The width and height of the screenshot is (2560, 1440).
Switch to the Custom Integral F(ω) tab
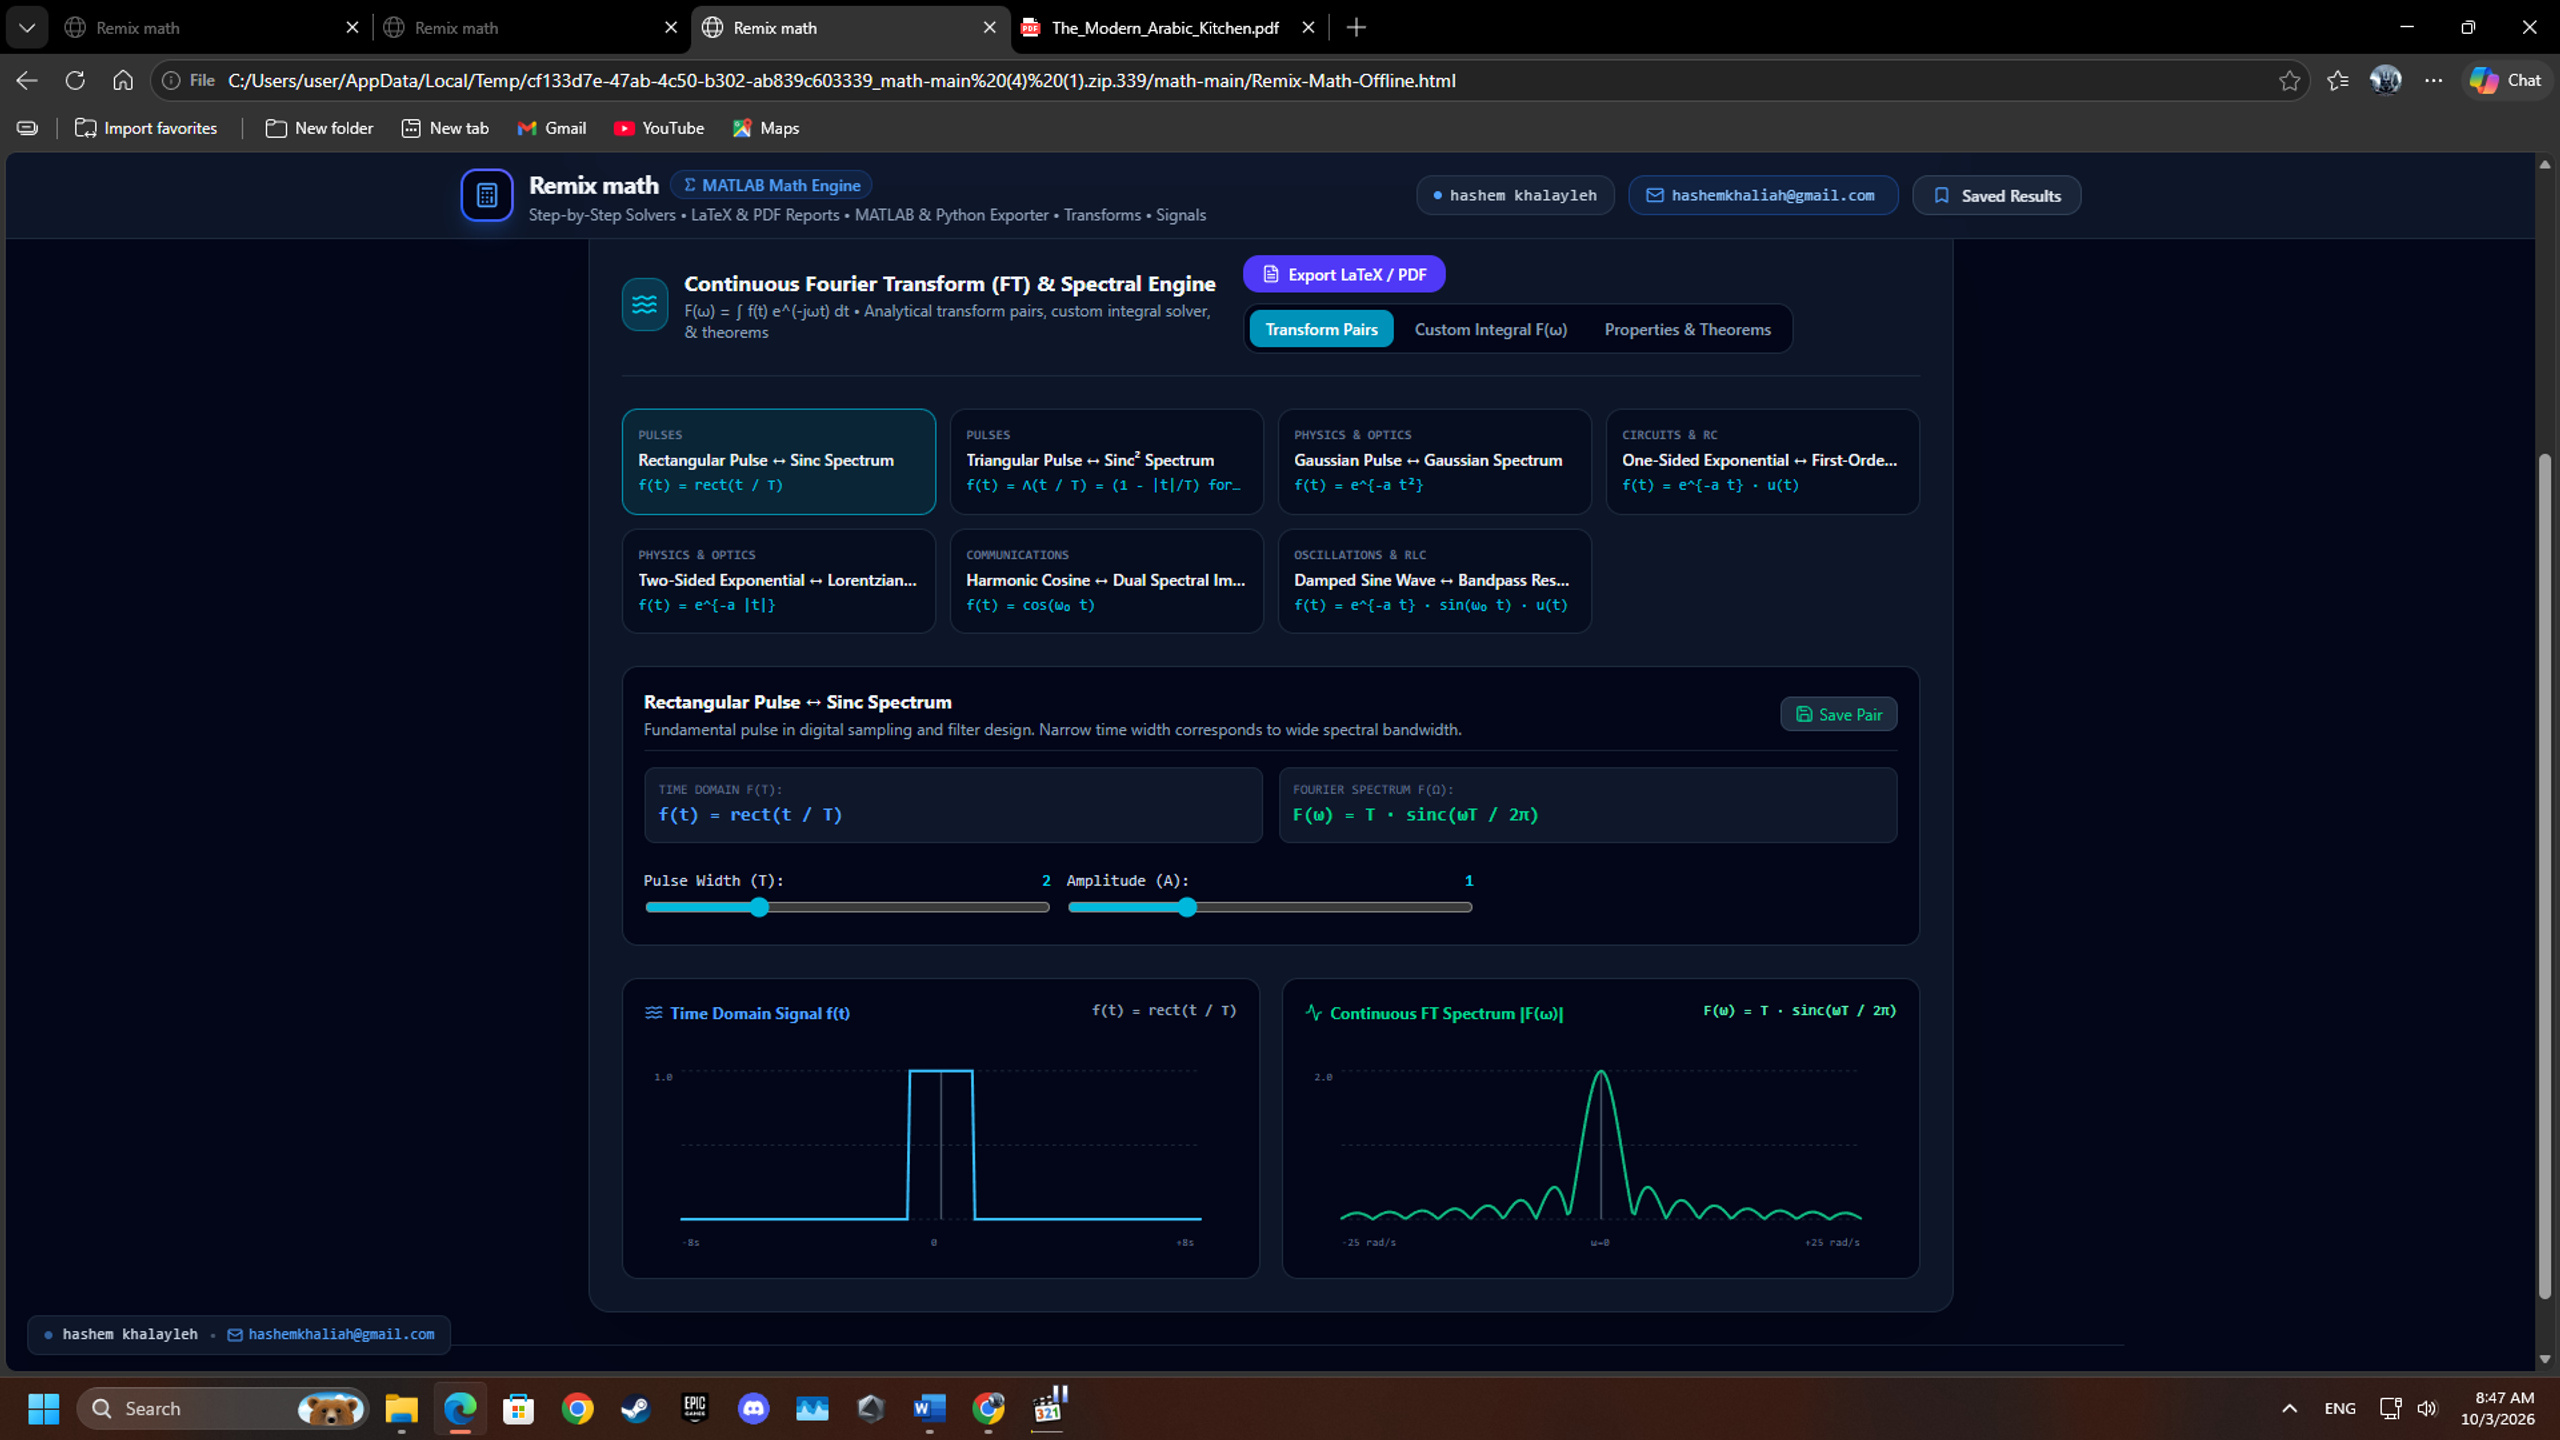coord(1490,329)
